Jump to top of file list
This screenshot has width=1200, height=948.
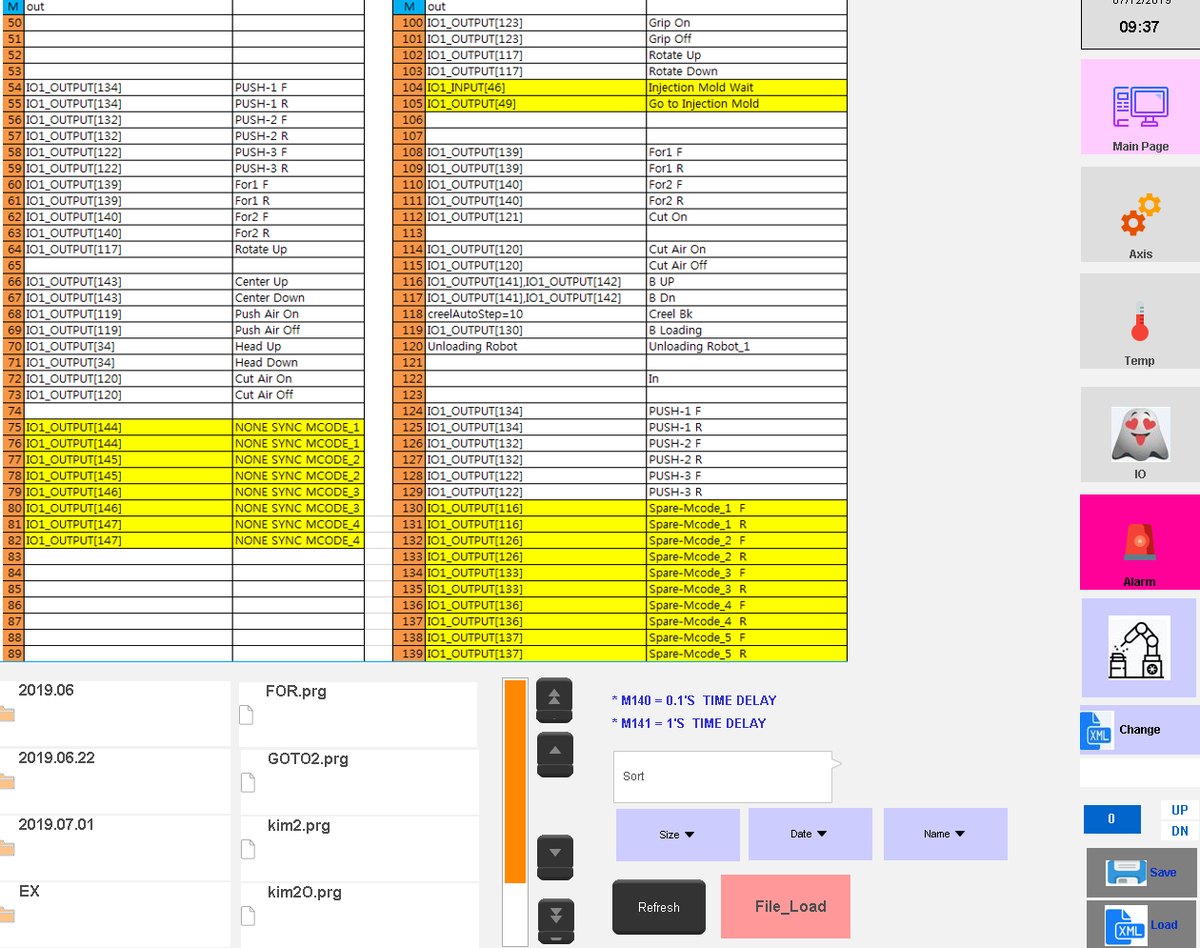pos(555,700)
